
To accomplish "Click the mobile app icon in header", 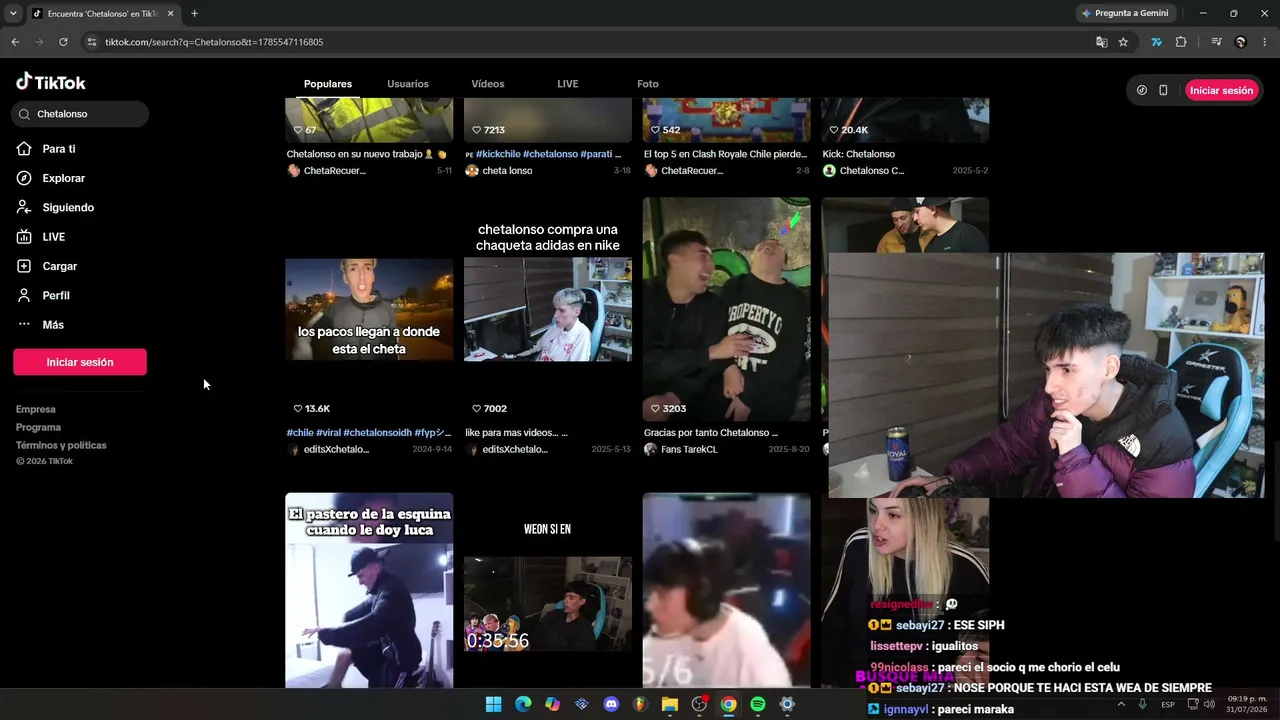I will pos(1163,90).
